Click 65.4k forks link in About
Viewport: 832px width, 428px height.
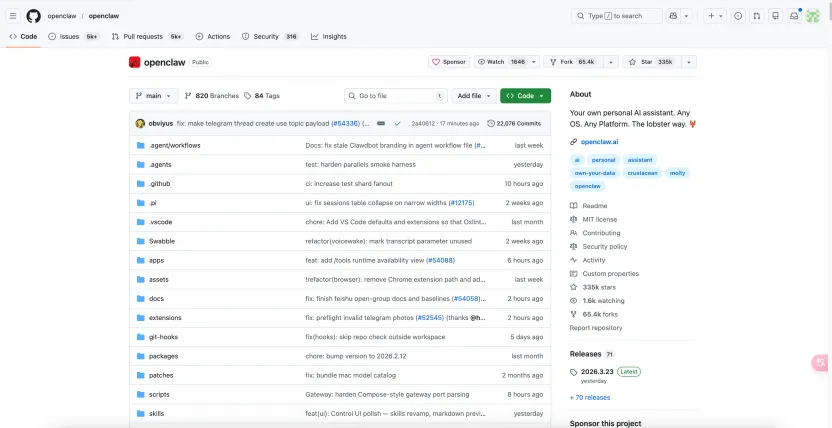click(594, 314)
